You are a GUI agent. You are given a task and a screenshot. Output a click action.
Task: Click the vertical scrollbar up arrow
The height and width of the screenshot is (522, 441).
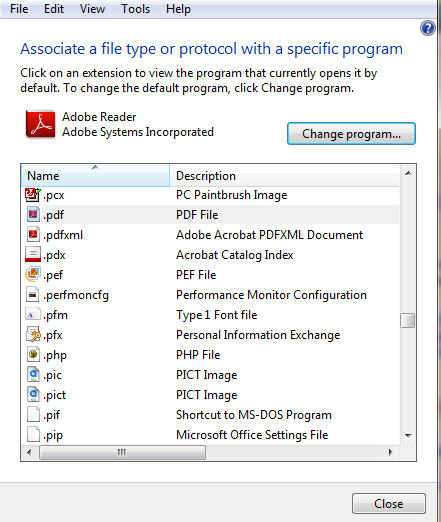tap(408, 173)
